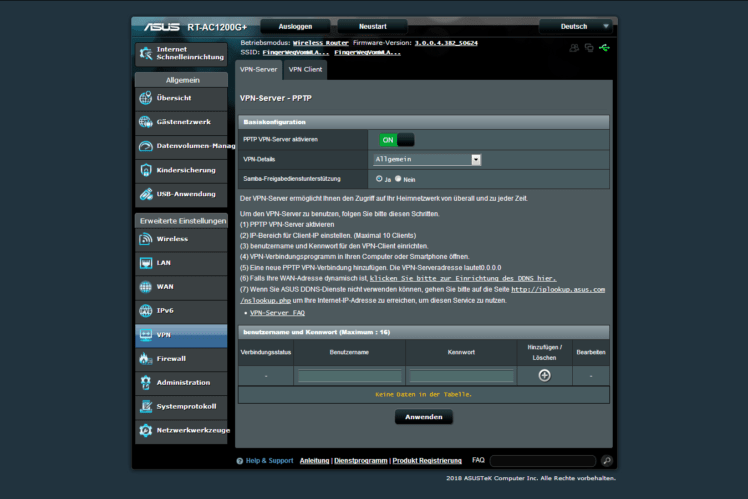The image size is (748, 499).
Task: Click the Übersicht globe icon
Action: pos(145,98)
